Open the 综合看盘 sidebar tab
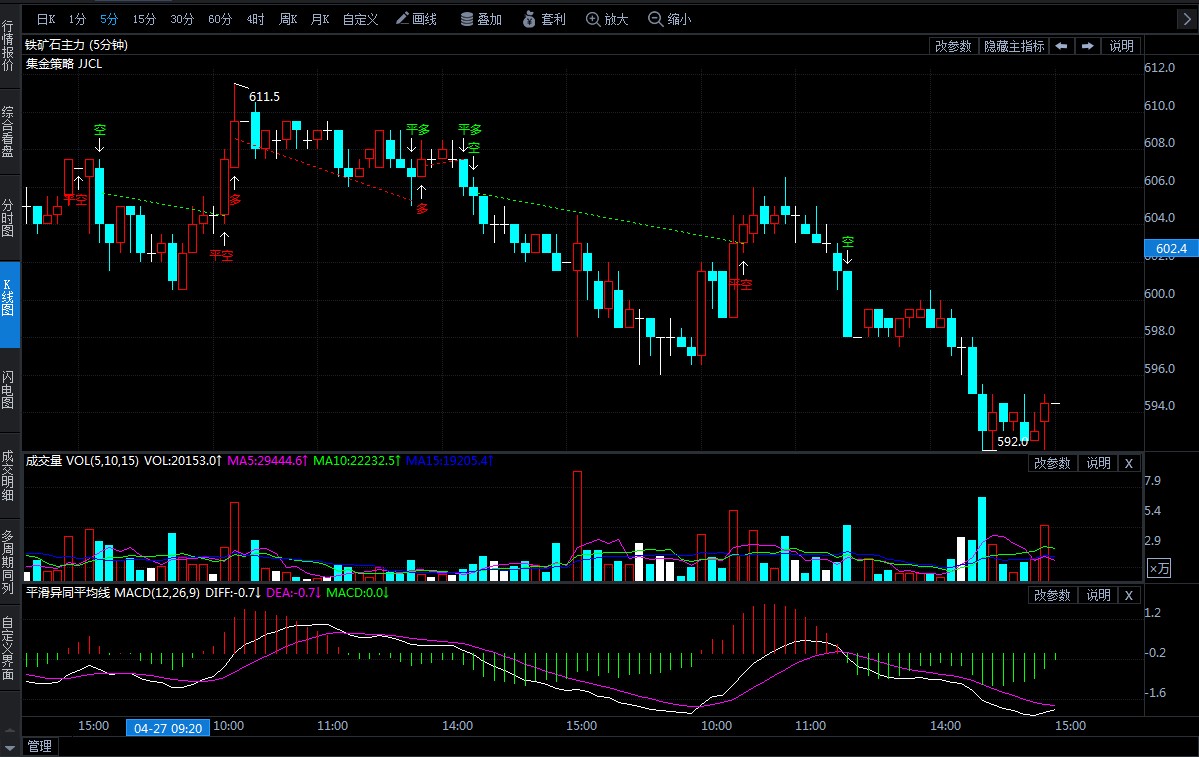 [x=8, y=132]
